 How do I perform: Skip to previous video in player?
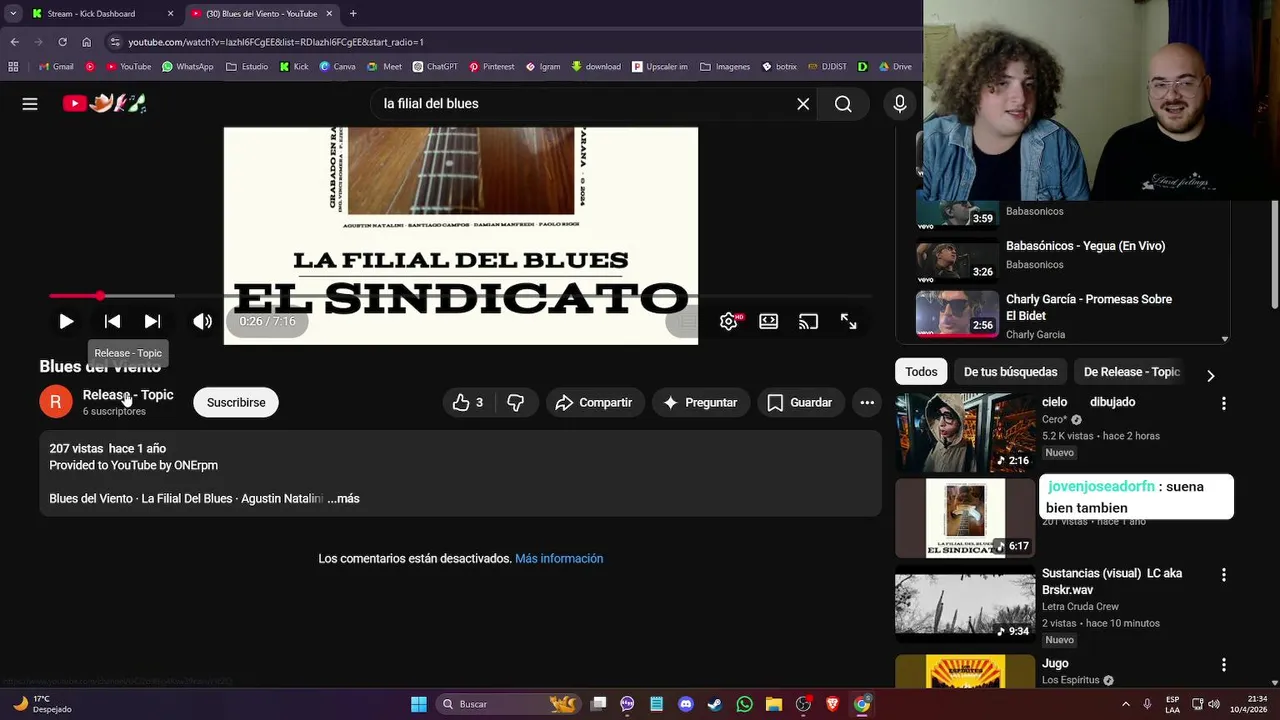point(112,322)
